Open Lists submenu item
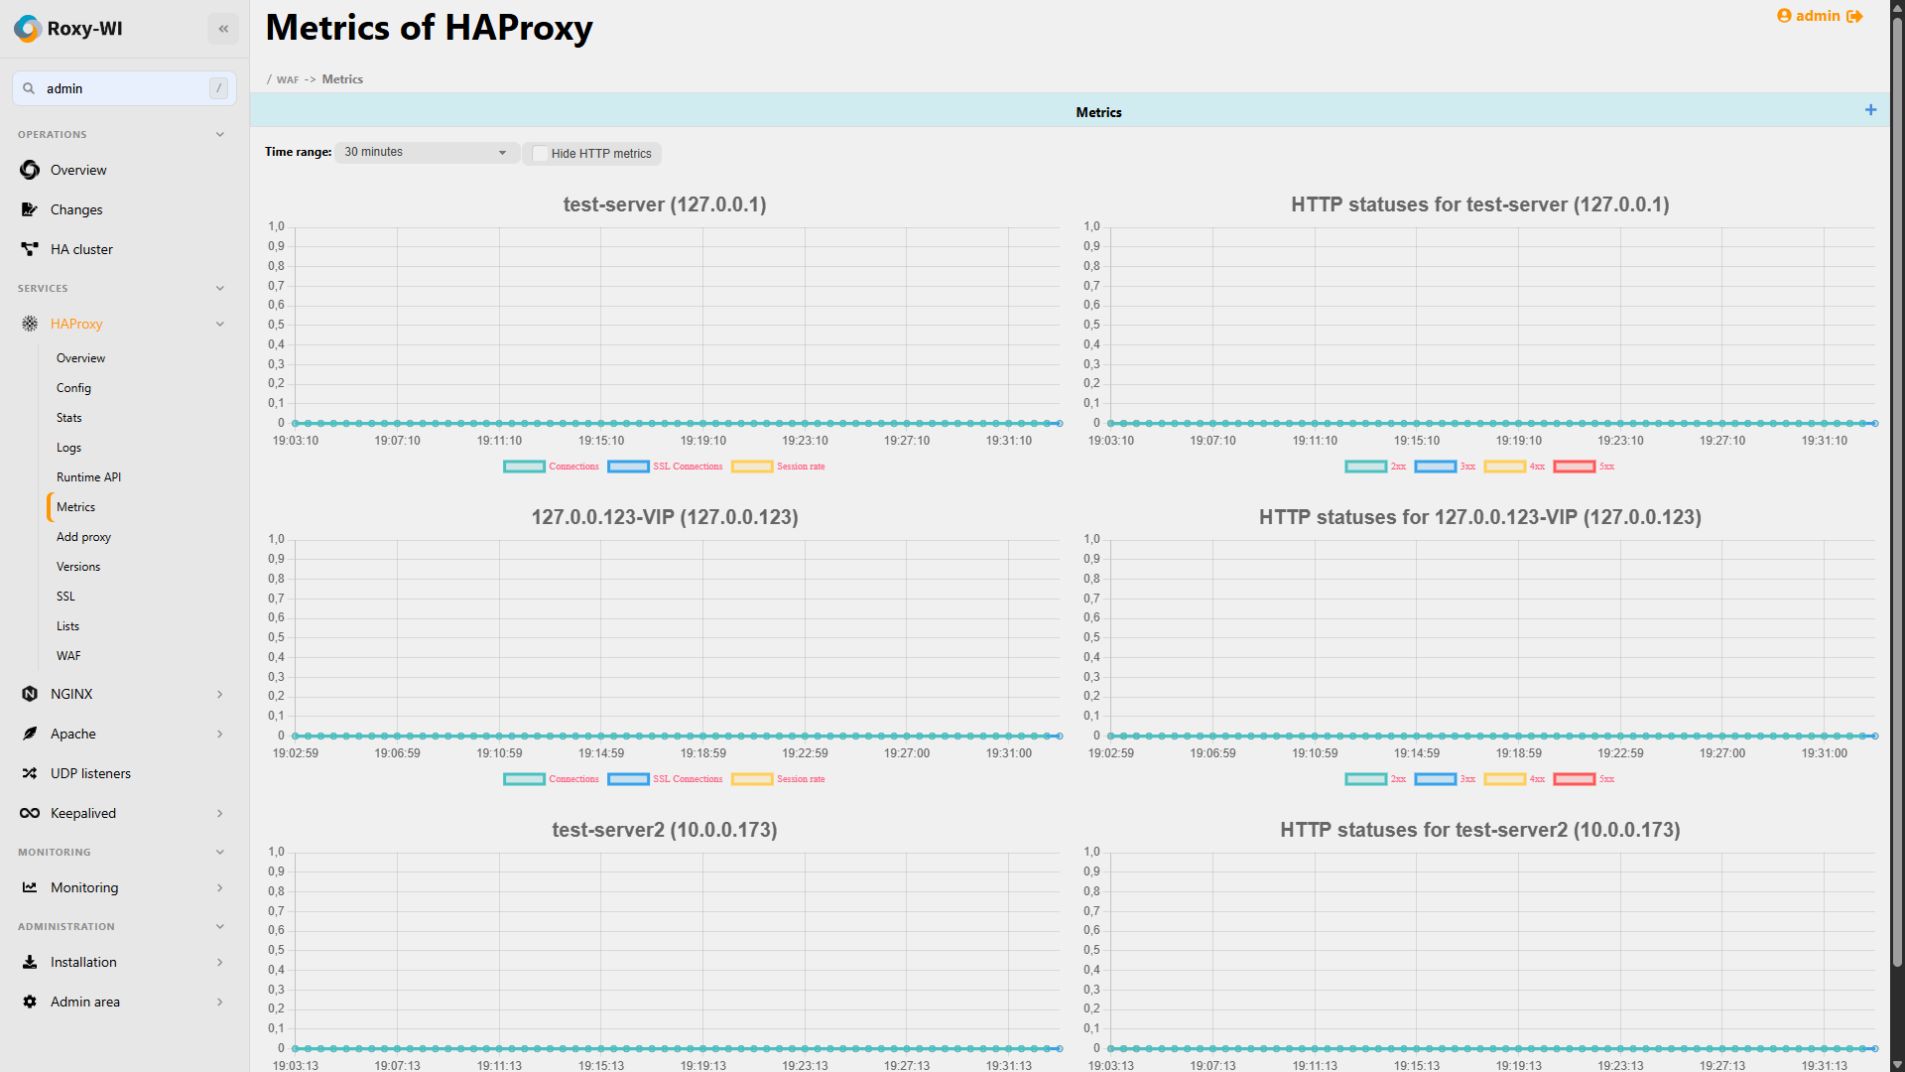Image resolution: width=1905 pixels, height=1072 pixels. pyautogui.click(x=67, y=626)
